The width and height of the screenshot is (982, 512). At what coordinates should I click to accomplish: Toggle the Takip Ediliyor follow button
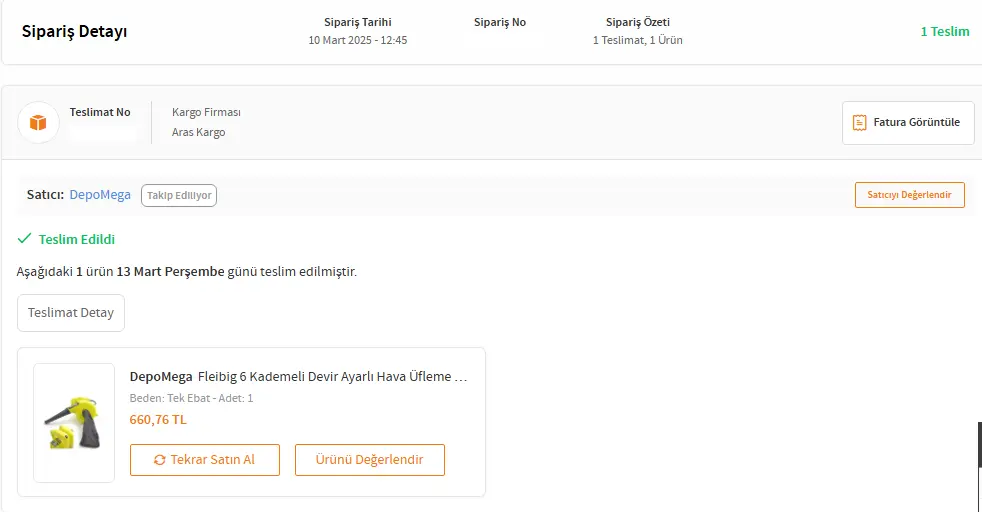(x=179, y=195)
